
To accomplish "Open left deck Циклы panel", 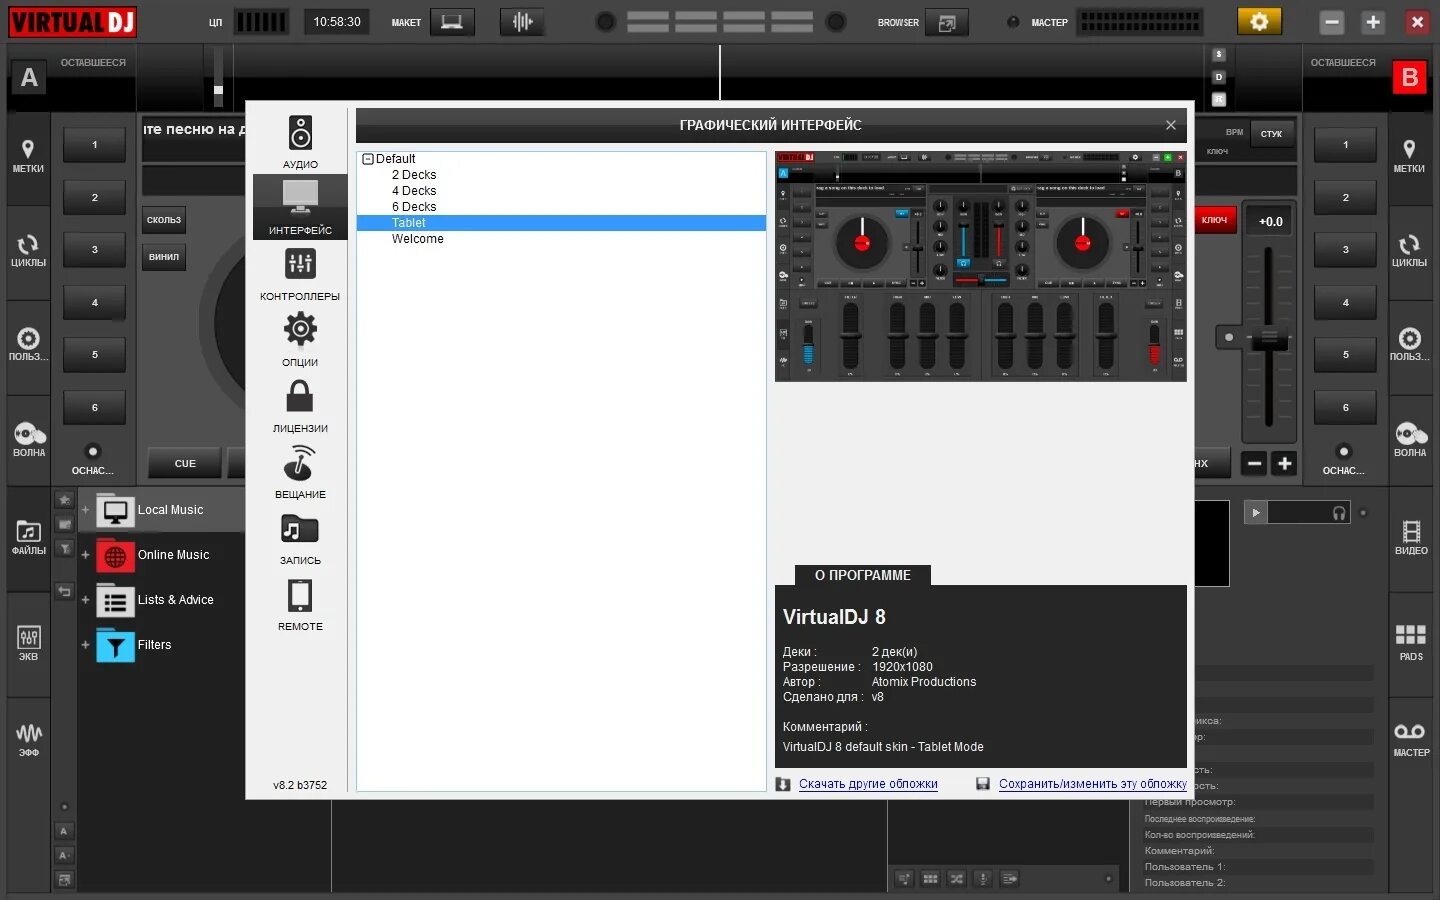I will tap(28, 251).
